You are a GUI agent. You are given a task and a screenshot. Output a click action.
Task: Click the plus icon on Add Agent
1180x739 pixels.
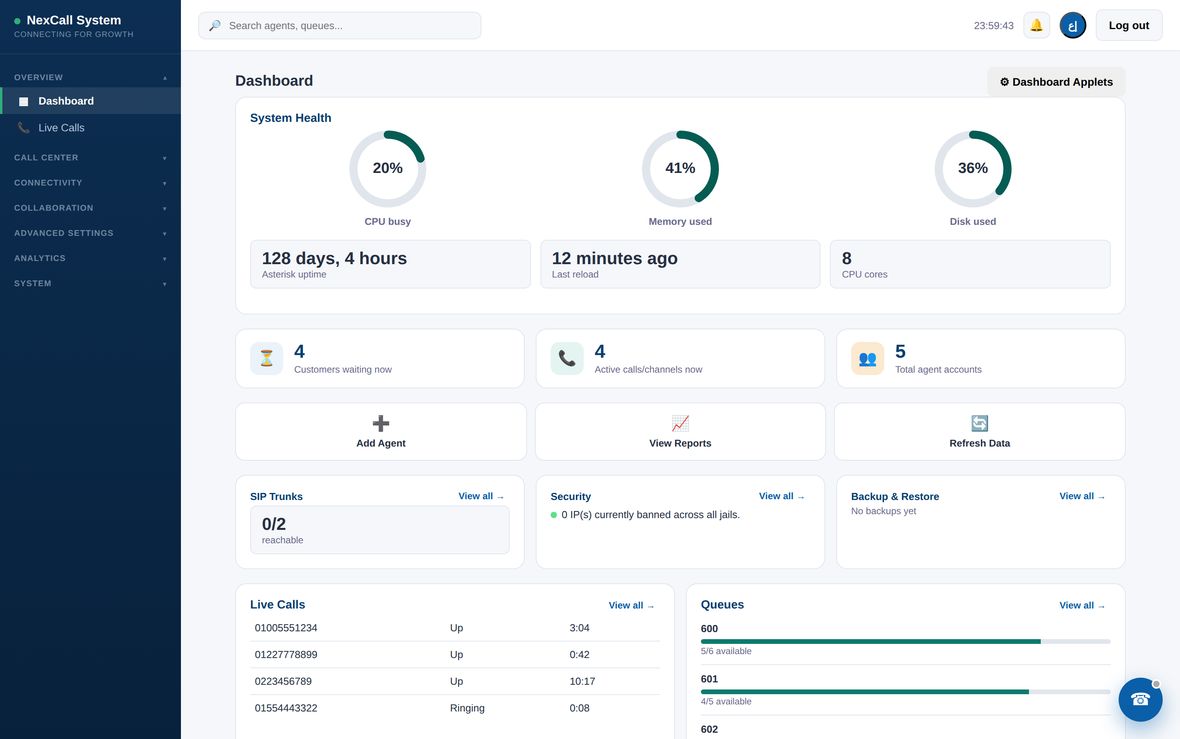tap(381, 423)
